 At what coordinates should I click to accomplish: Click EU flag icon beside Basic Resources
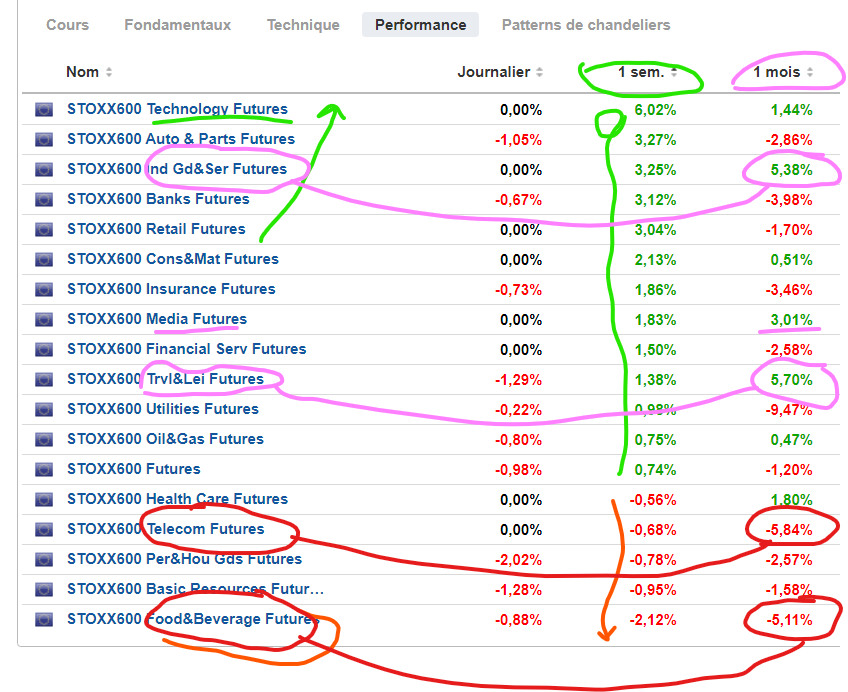[x=44, y=590]
